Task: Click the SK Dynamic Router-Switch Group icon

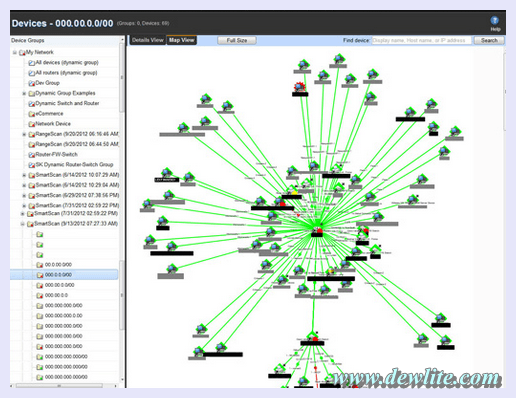Action: click(x=32, y=165)
